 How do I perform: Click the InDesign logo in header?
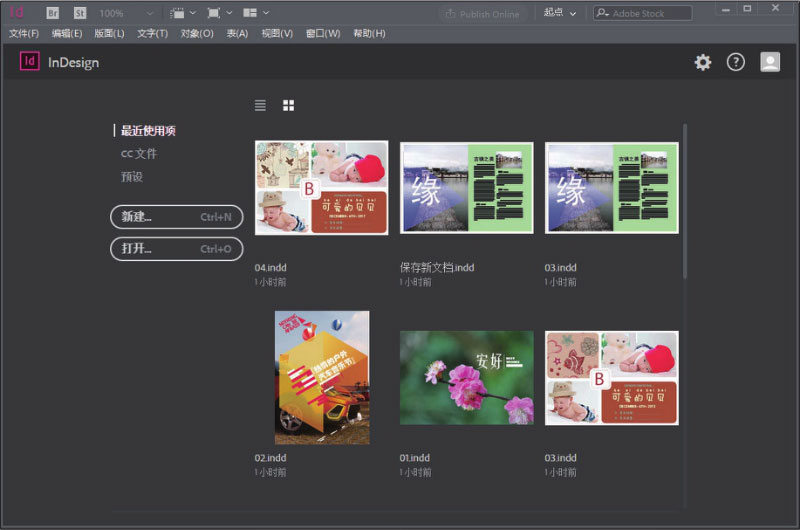(x=30, y=62)
